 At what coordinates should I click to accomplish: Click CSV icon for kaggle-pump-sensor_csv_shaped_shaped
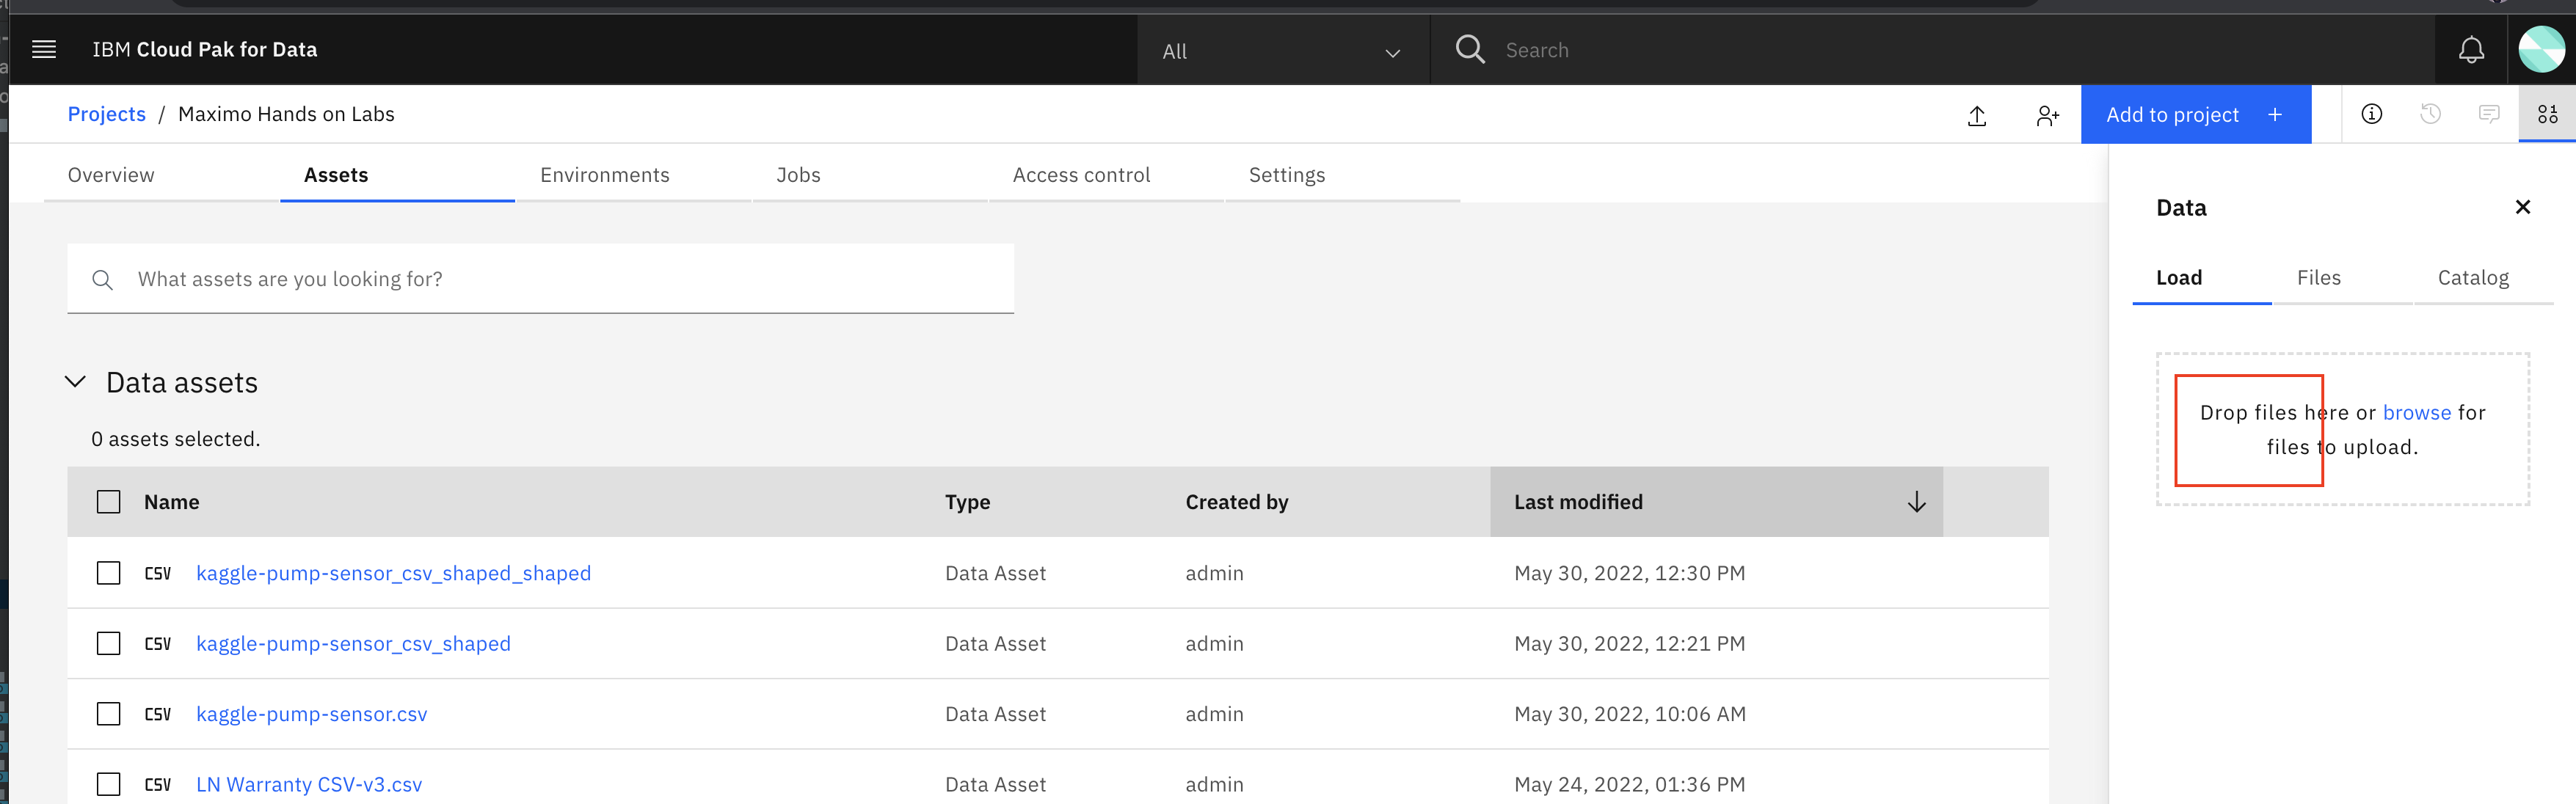coord(158,573)
